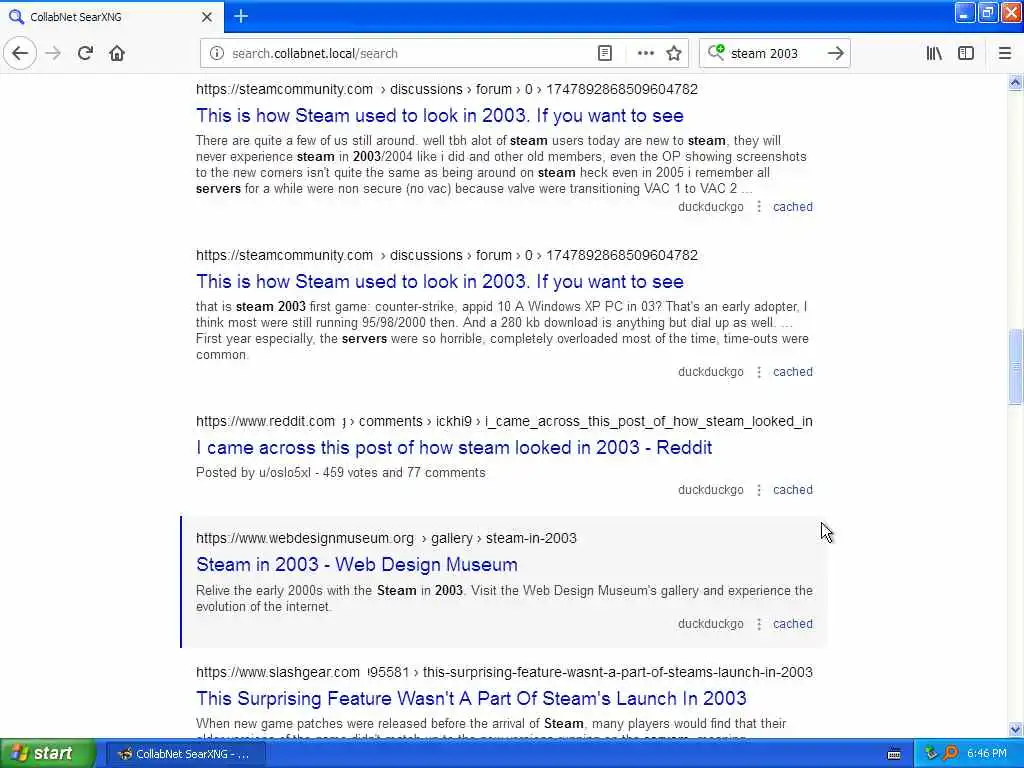Click search engine magnifier icon in search box
Image resolution: width=1024 pixels, height=768 pixels.
(x=716, y=52)
